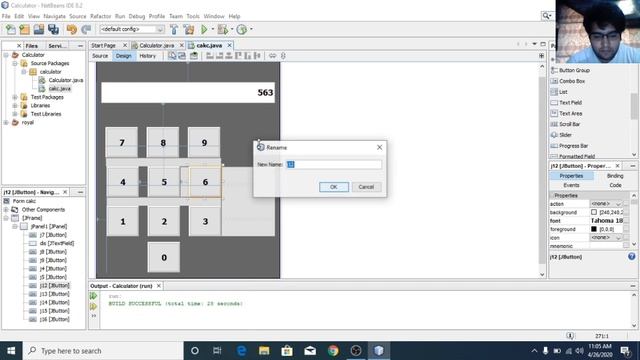Collapse the Calculator project node

tap(6, 55)
